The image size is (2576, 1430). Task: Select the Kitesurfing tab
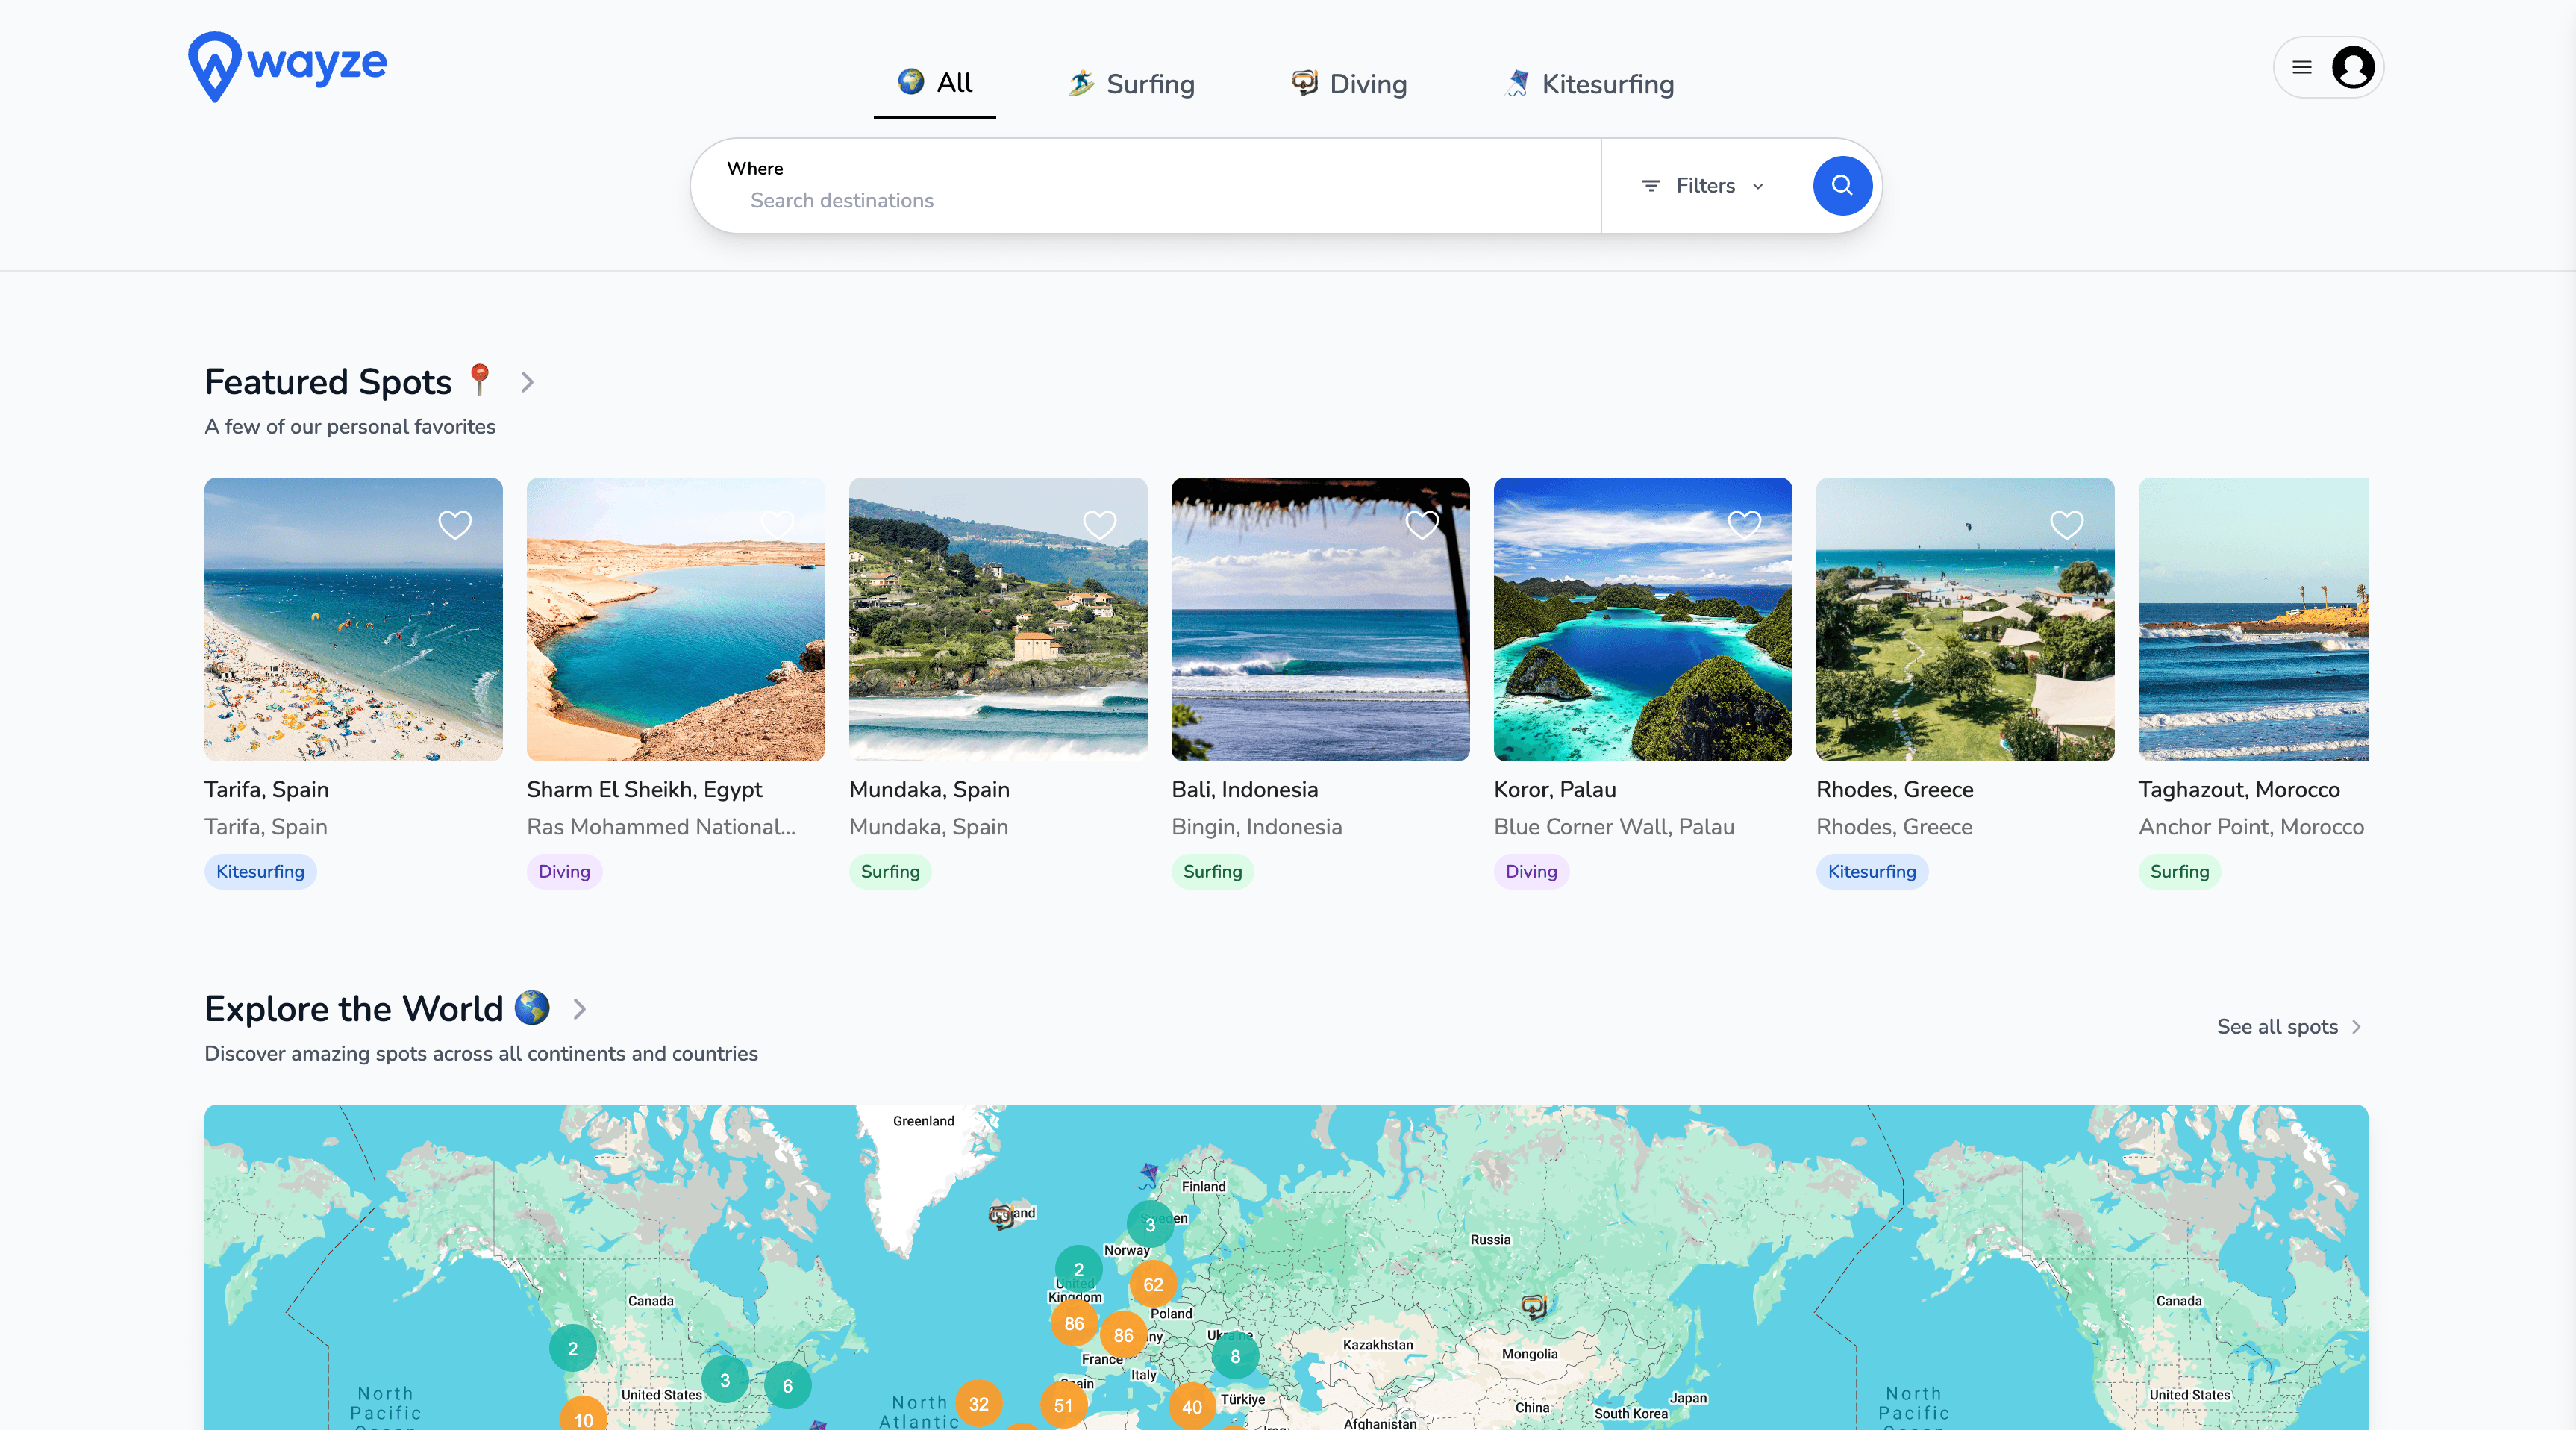[x=1590, y=84]
